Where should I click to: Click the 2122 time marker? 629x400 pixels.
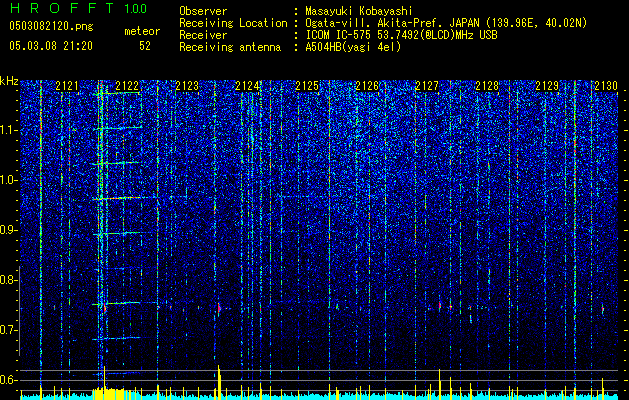(127, 86)
